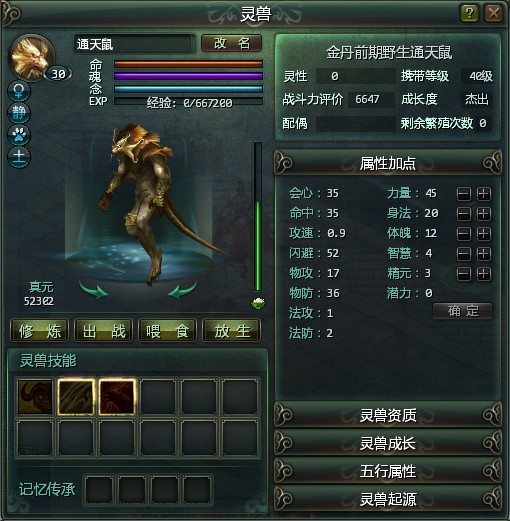Expand the 五行属性 section
510x521 pixels.
[388, 471]
